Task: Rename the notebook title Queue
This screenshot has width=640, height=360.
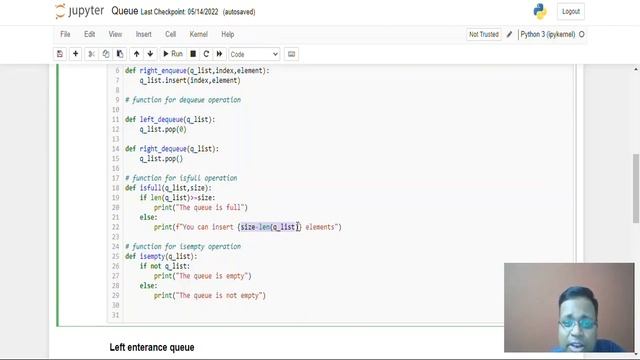Action: click(x=124, y=11)
